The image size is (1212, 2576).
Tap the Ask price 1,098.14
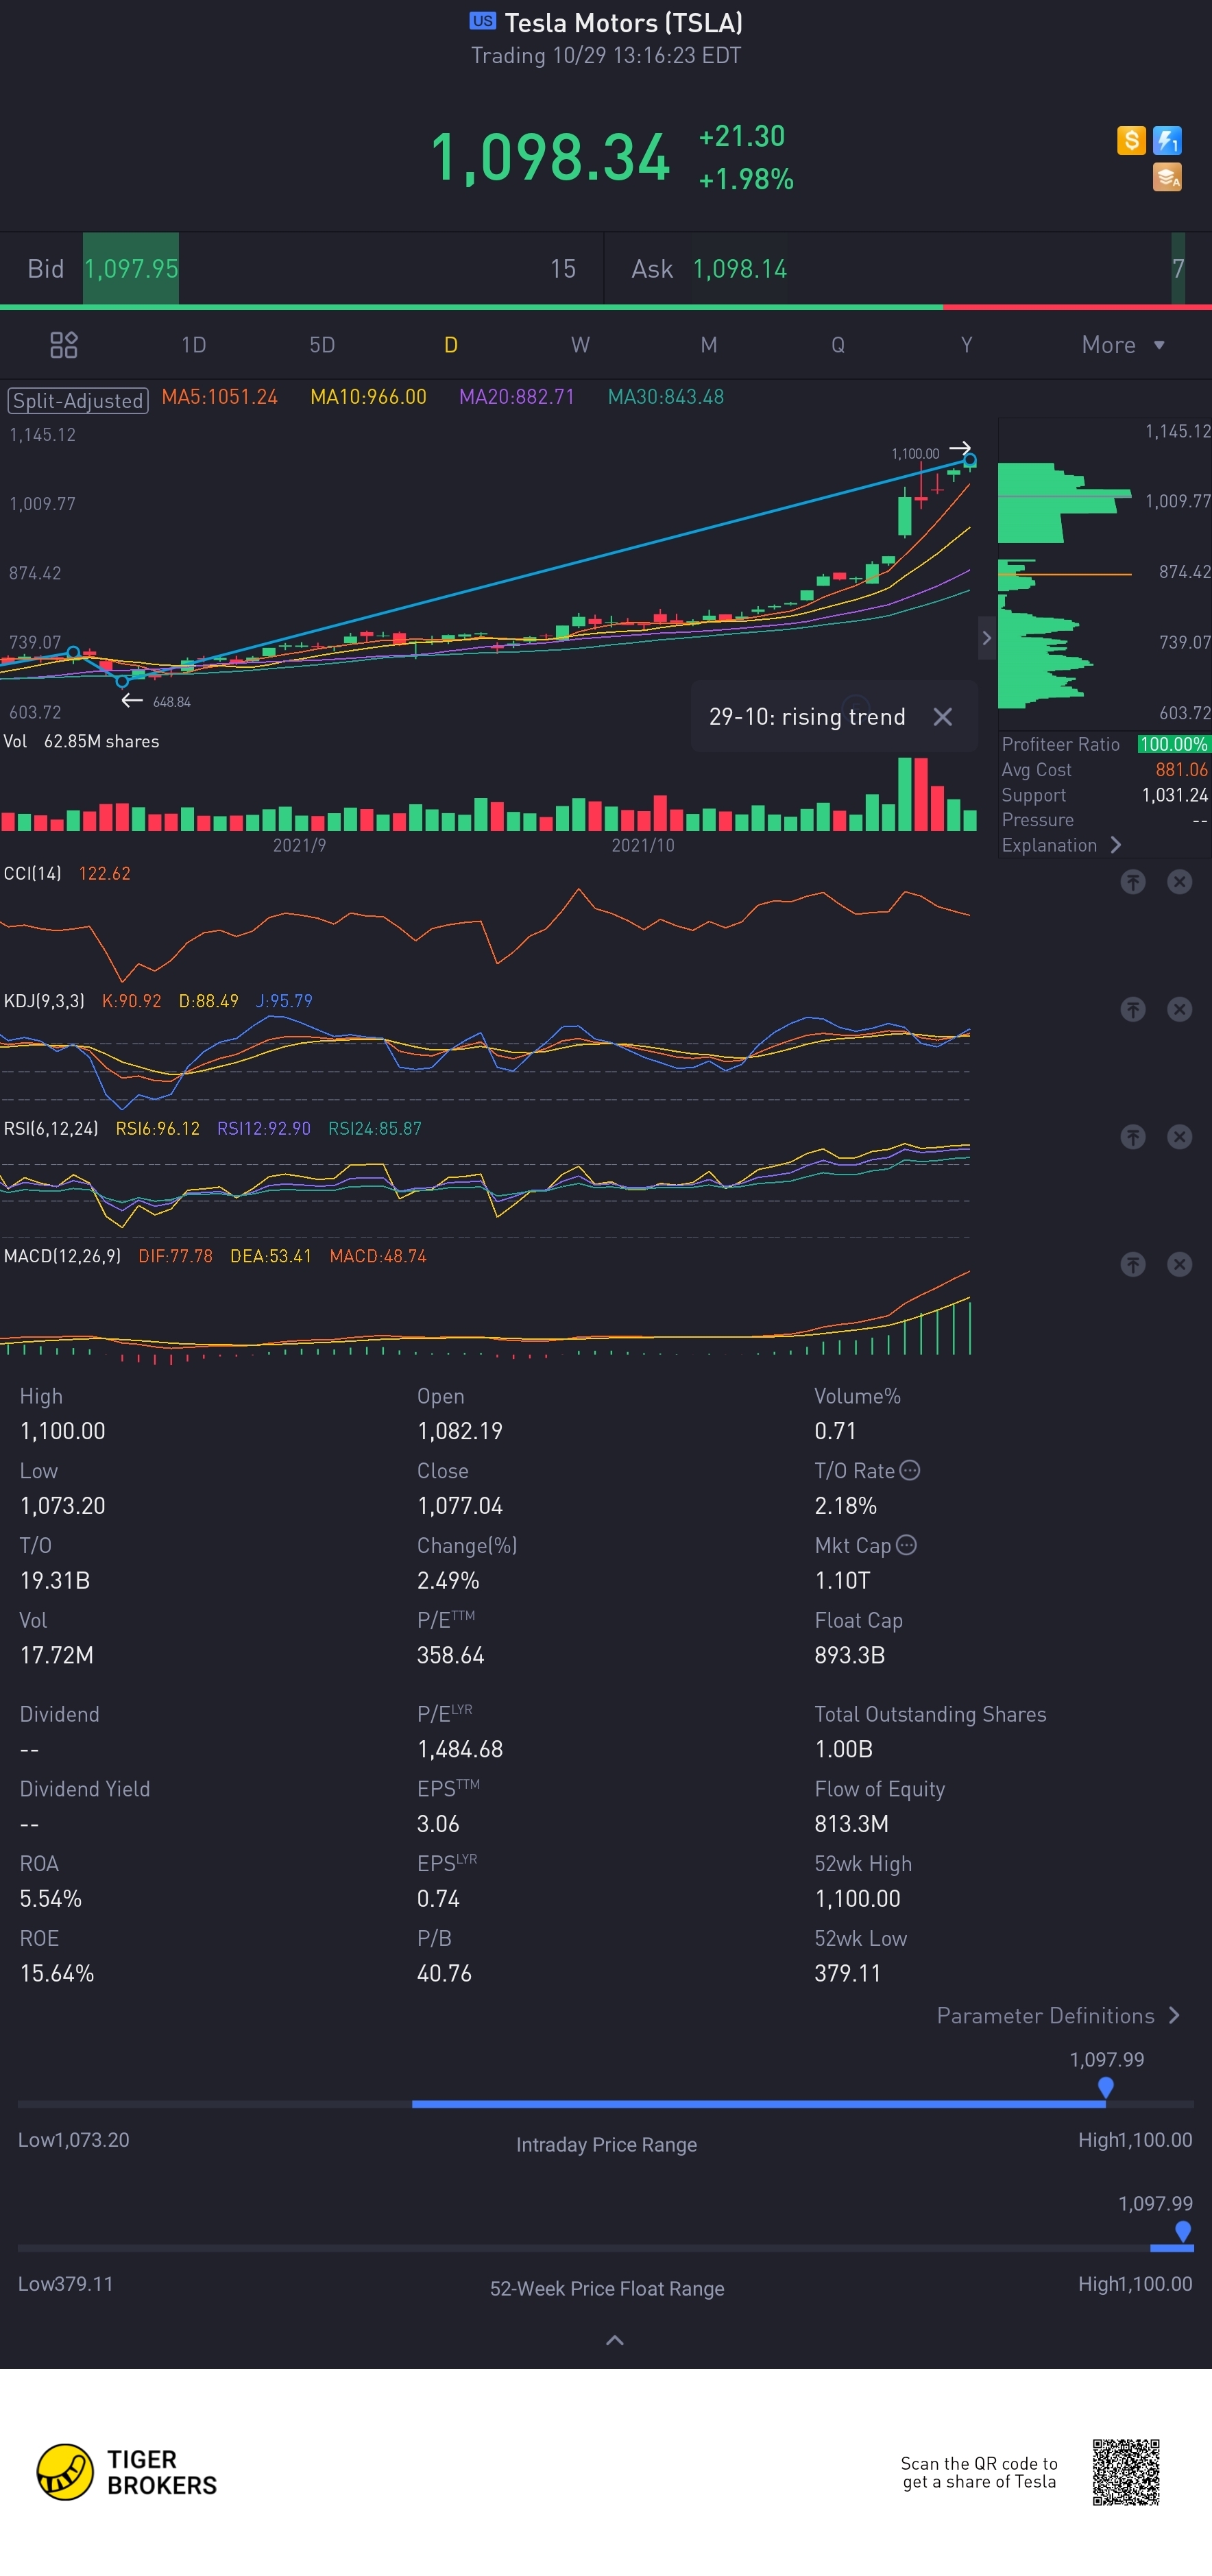click(739, 269)
